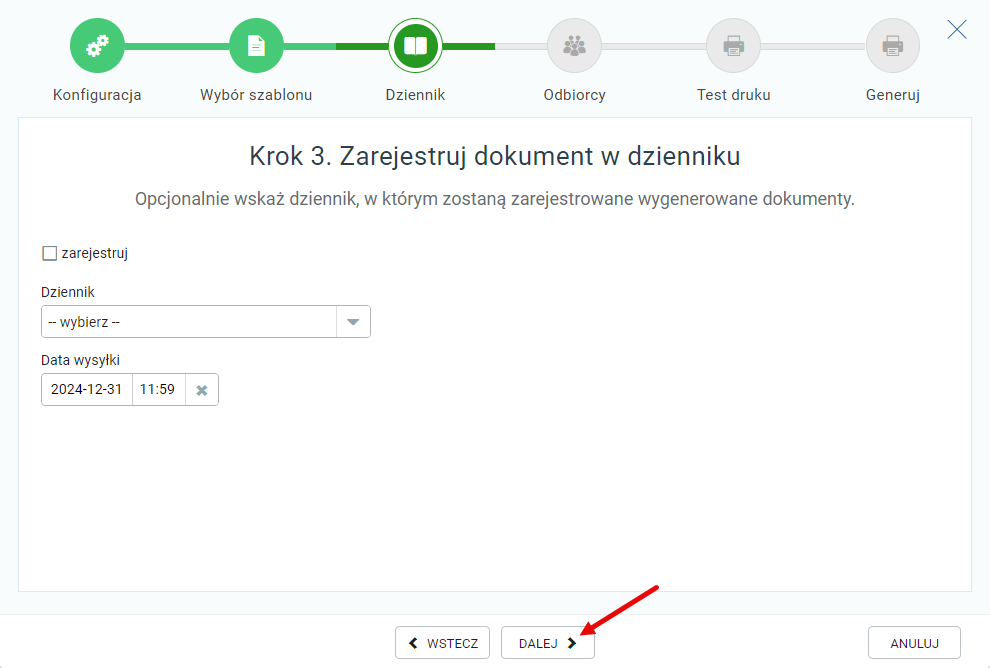Screen dimensions: 990x668
Task: Click the 'Krok 3. Zarejestruj dokument w dzienniku' heading
Action: [495, 156]
